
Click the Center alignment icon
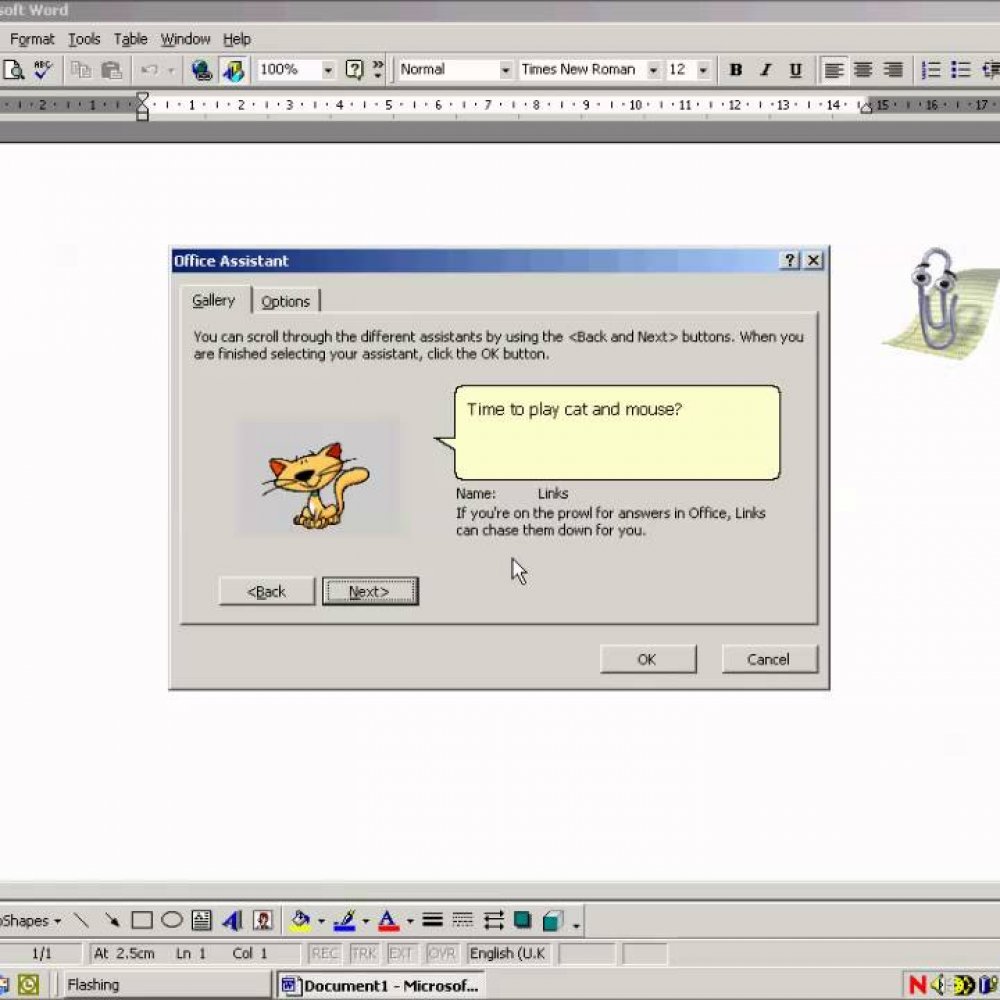863,70
